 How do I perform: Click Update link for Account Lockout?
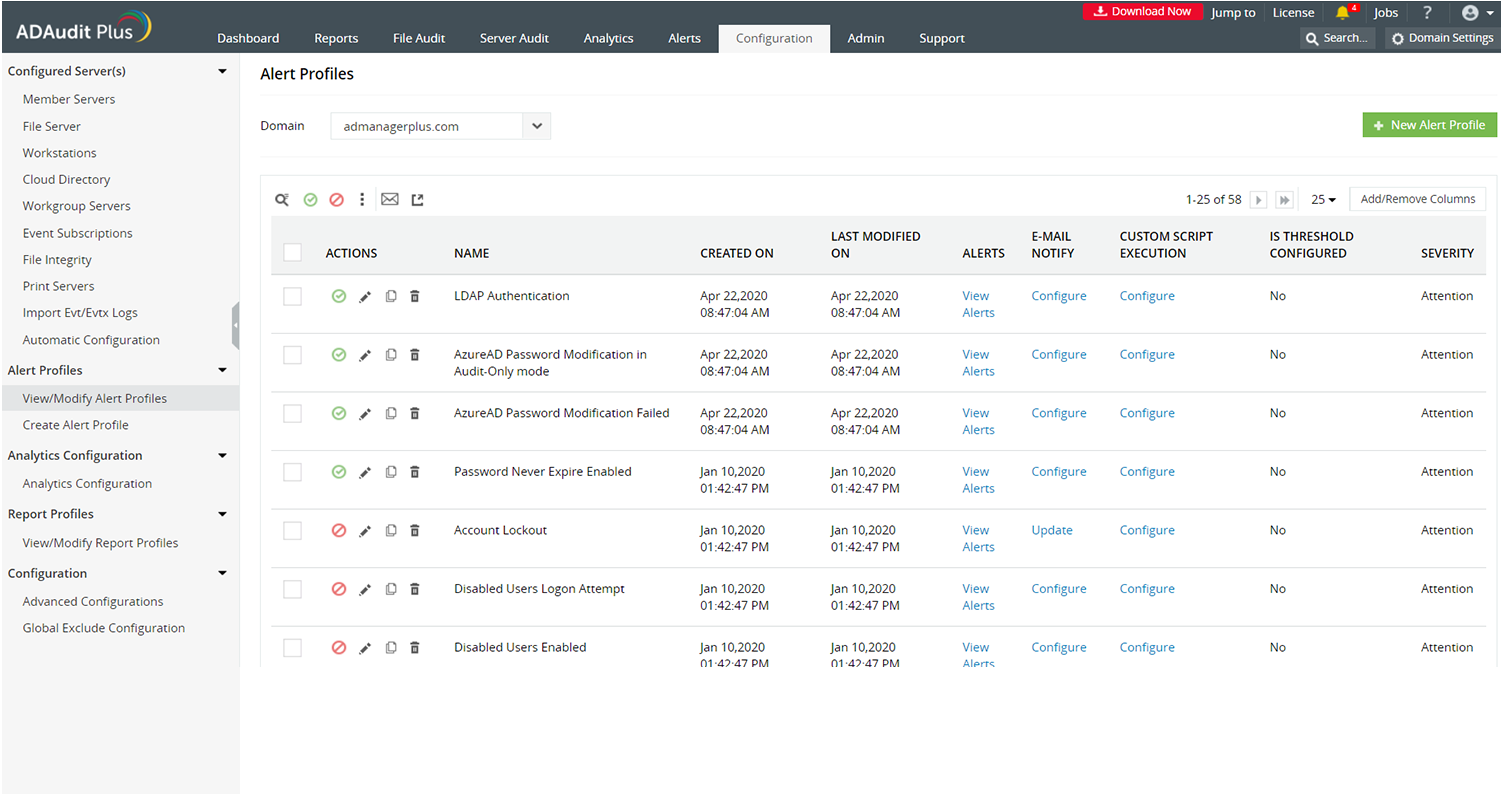(x=1051, y=531)
